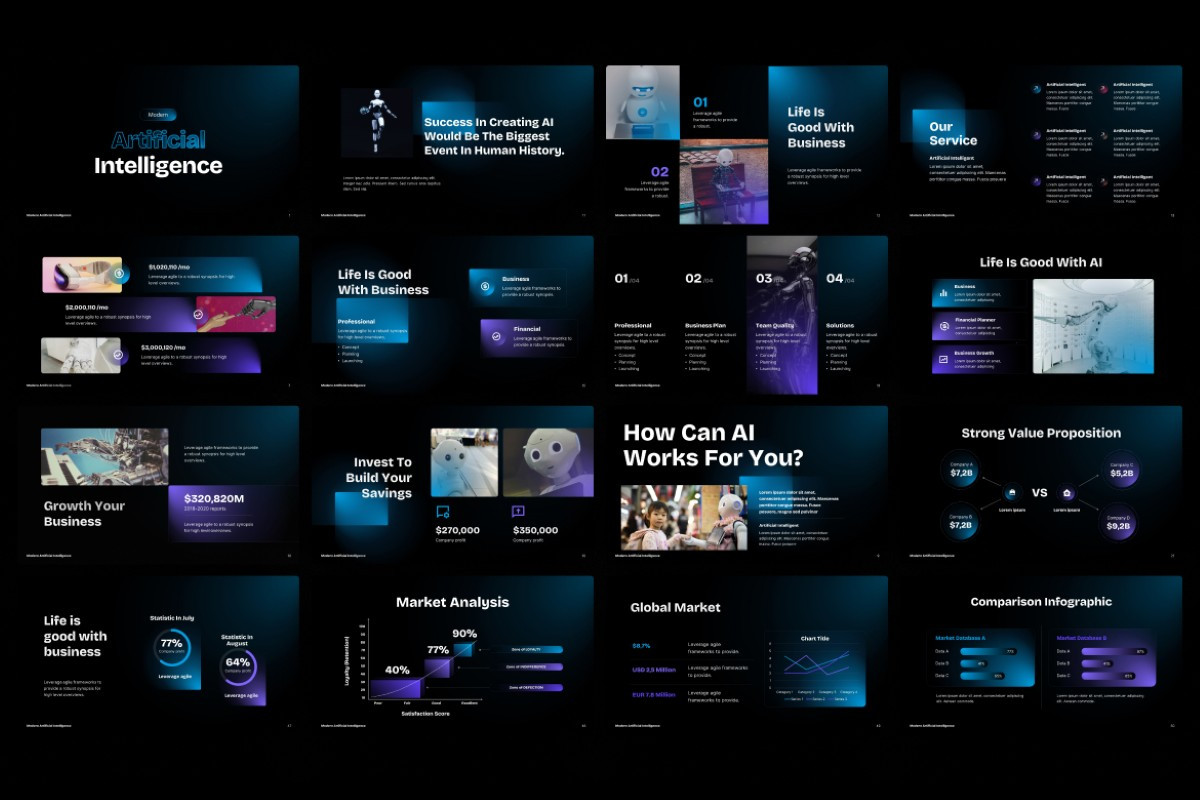
Task: Click the '04' number on four-column slide
Action: point(835,279)
